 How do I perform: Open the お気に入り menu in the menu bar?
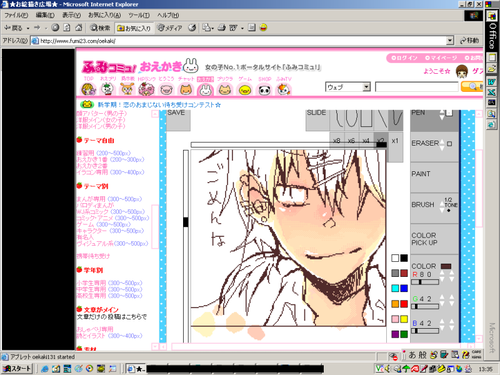point(104,15)
